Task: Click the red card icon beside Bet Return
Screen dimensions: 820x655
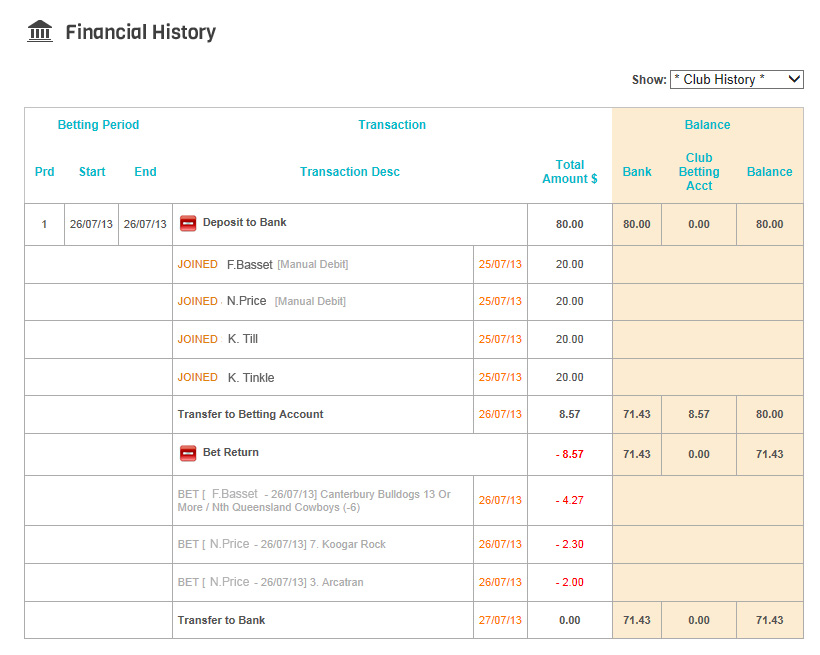Action: point(188,452)
